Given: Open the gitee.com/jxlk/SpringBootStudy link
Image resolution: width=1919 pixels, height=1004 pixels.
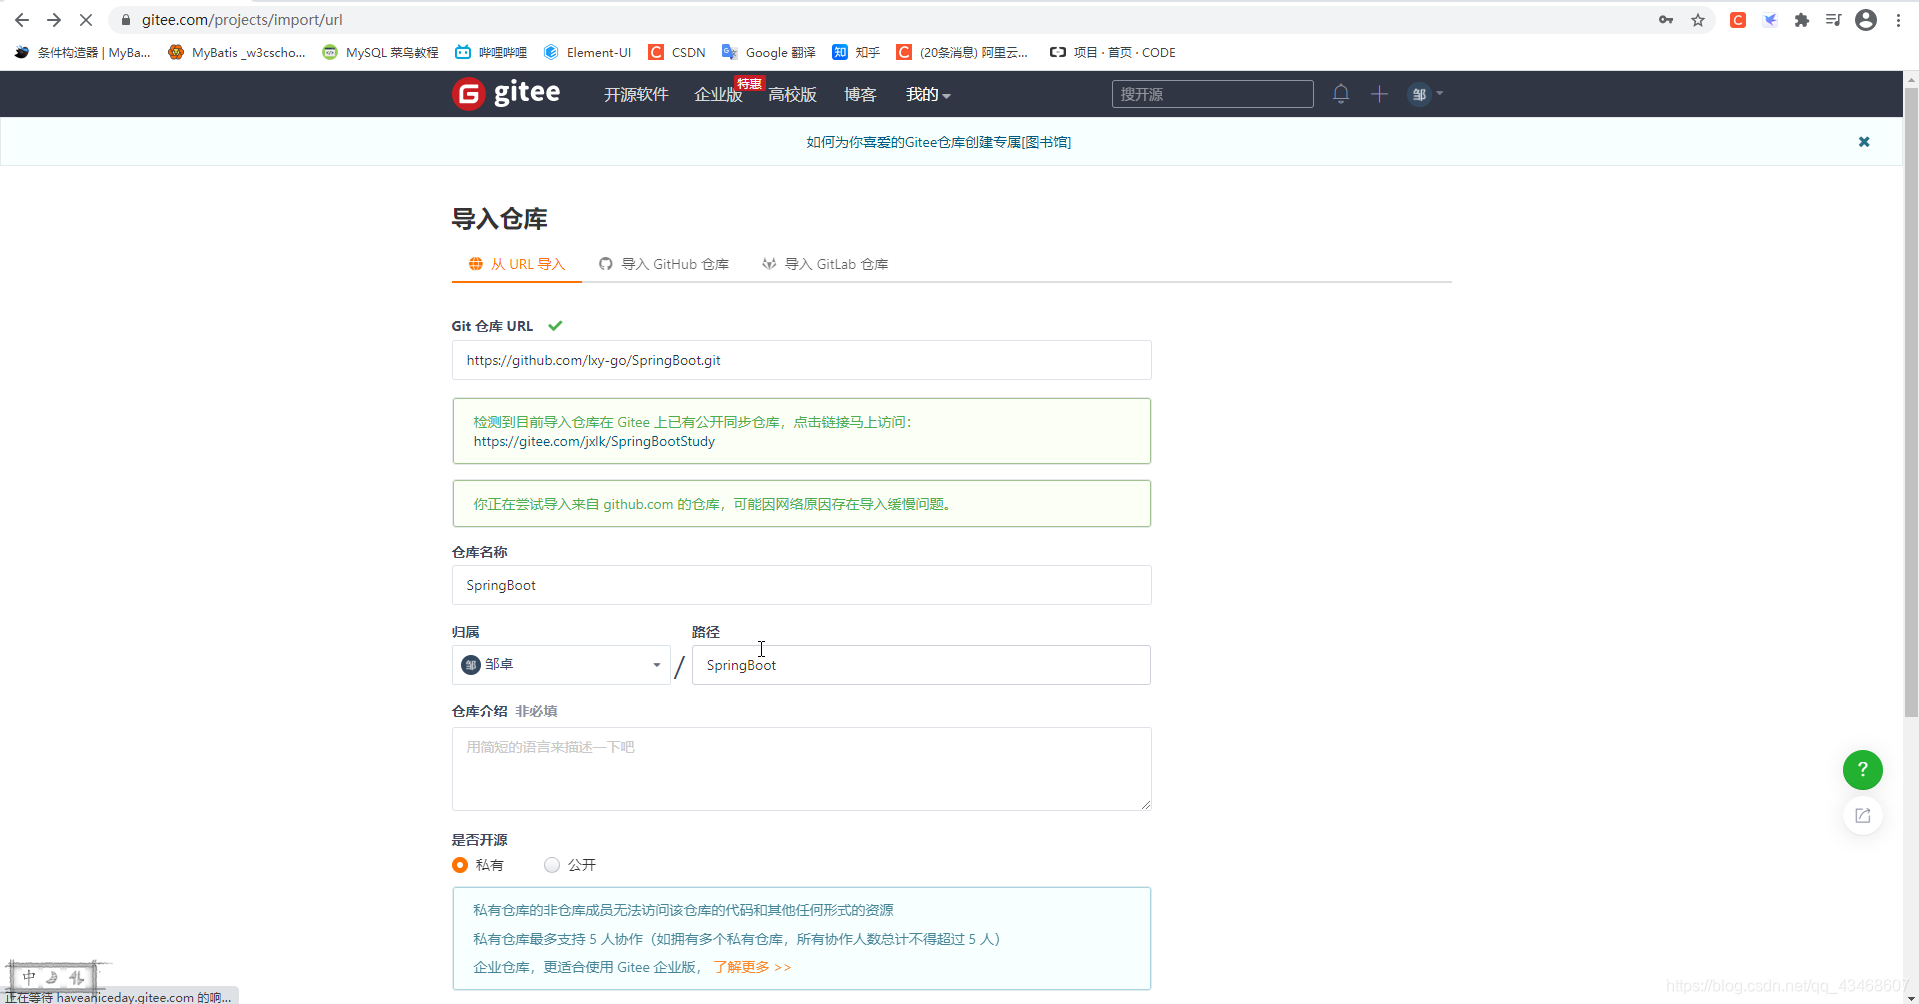Looking at the screenshot, I should tap(594, 441).
